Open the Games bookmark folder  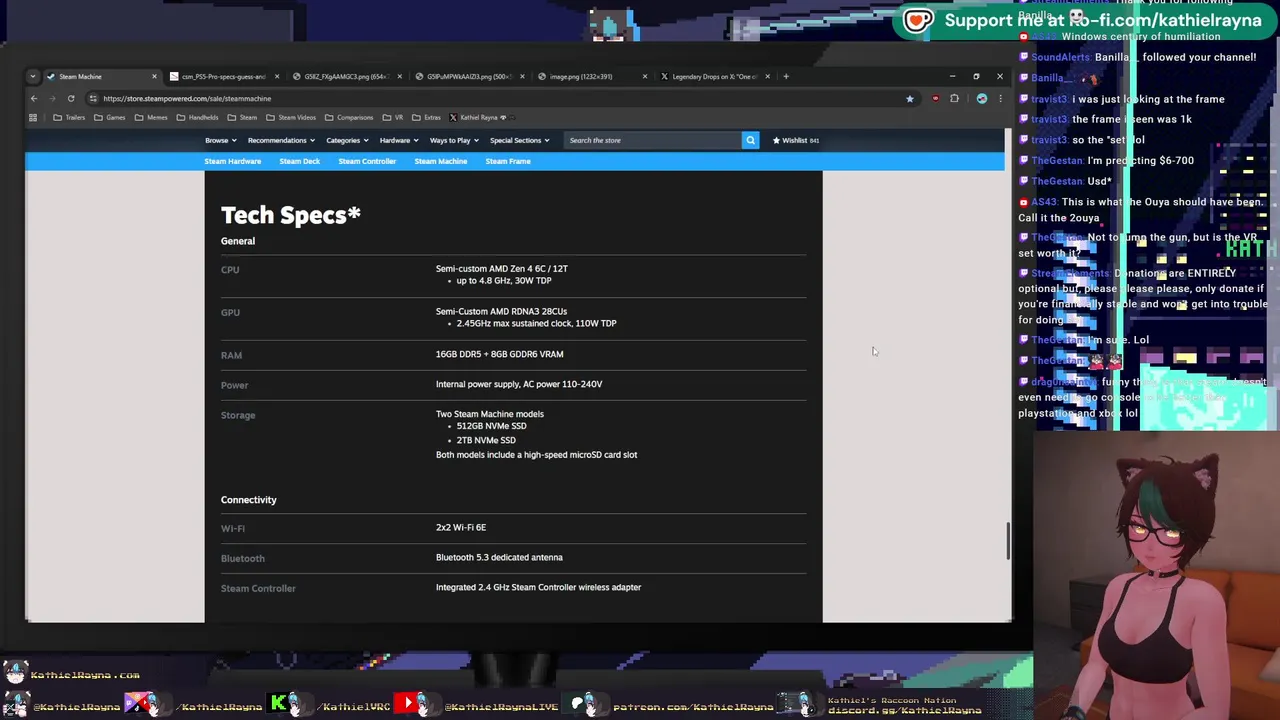click(110, 117)
